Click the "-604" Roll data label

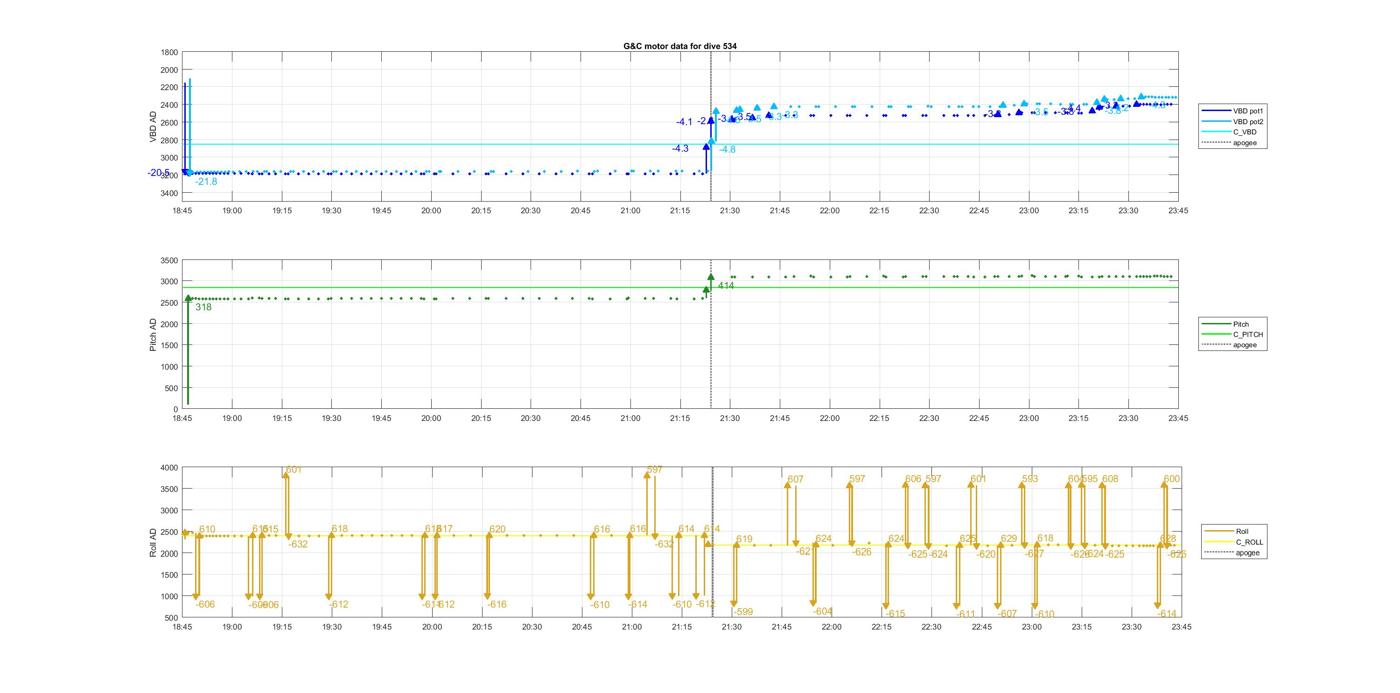pos(822,612)
